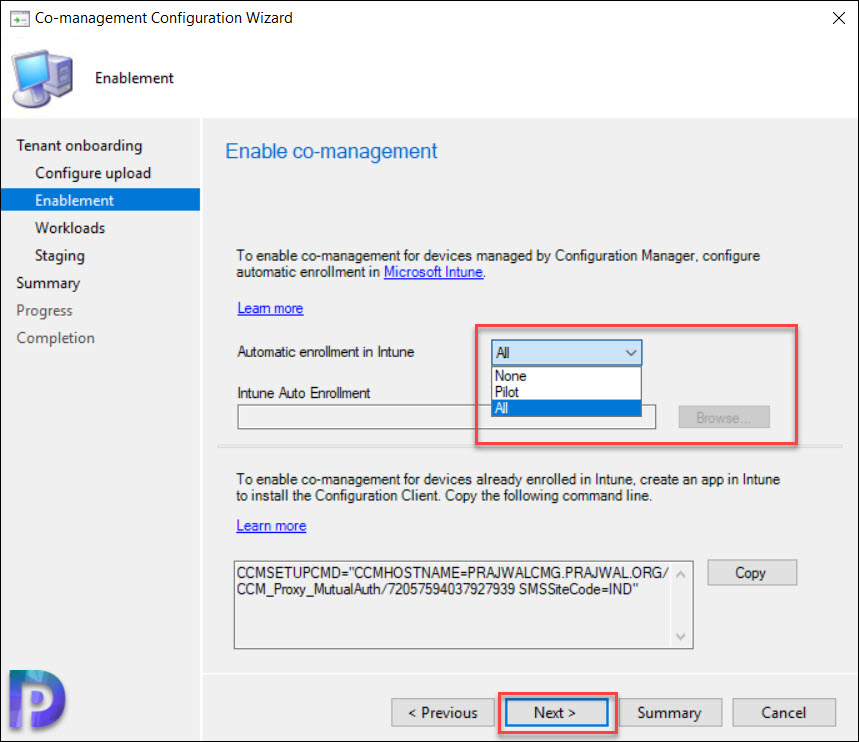Select the Enablement step in sidebar

click(x=100, y=200)
